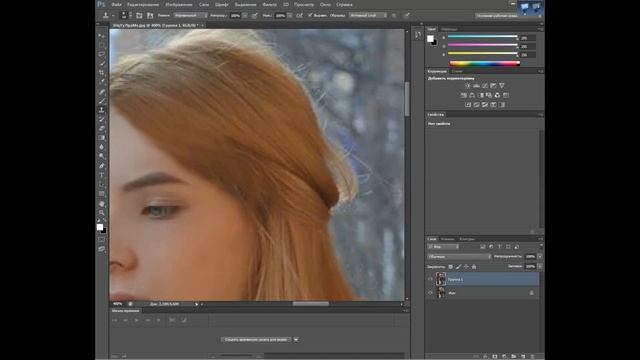640x360 pixels.
Task: Select the Move tool in toolbar
Action: click(x=101, y=36)
